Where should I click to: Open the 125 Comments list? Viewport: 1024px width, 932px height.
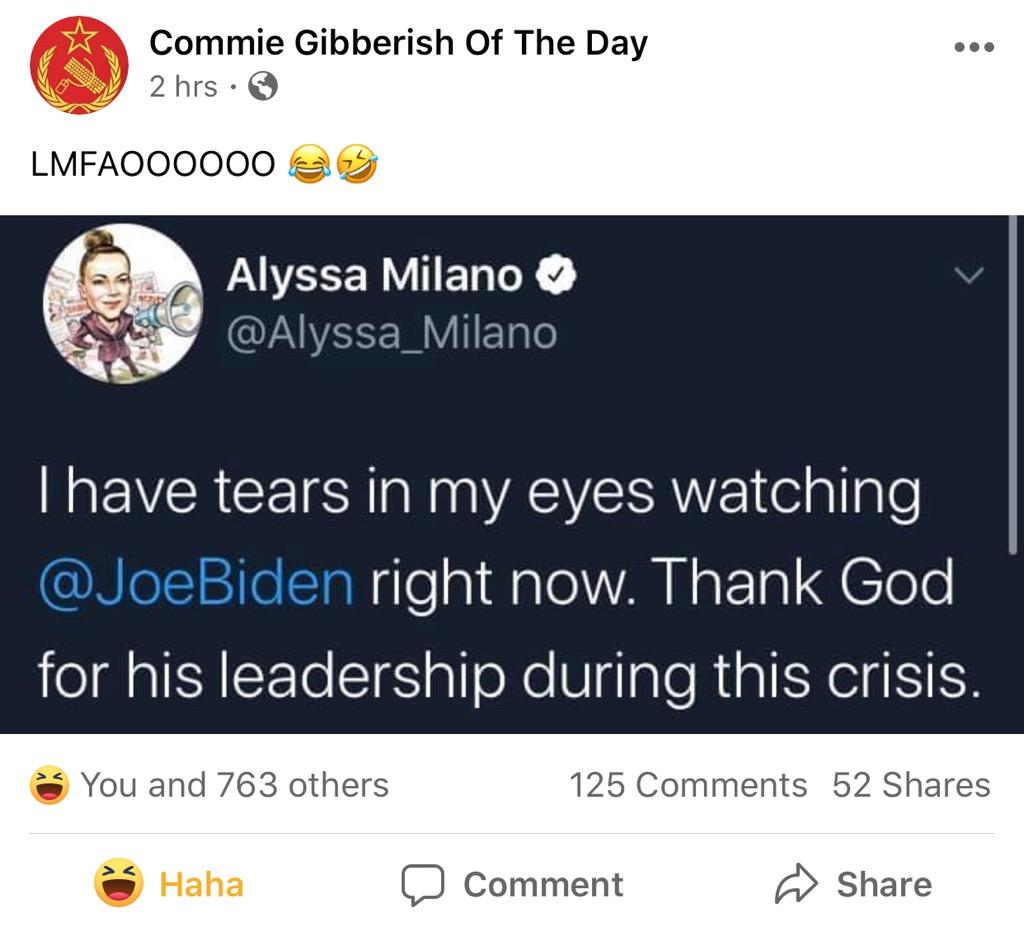pyautogui.click(x=688, y=785)
